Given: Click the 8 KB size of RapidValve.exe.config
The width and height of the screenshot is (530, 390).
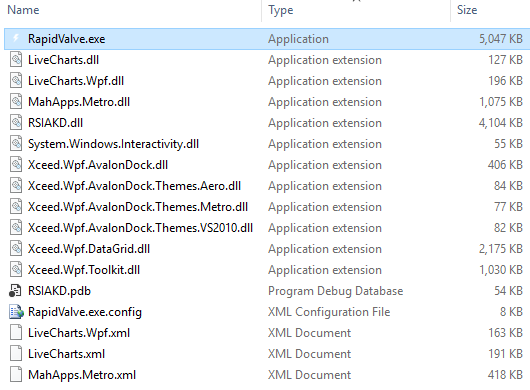Looking at the screenshot, I should coord(511,312).
